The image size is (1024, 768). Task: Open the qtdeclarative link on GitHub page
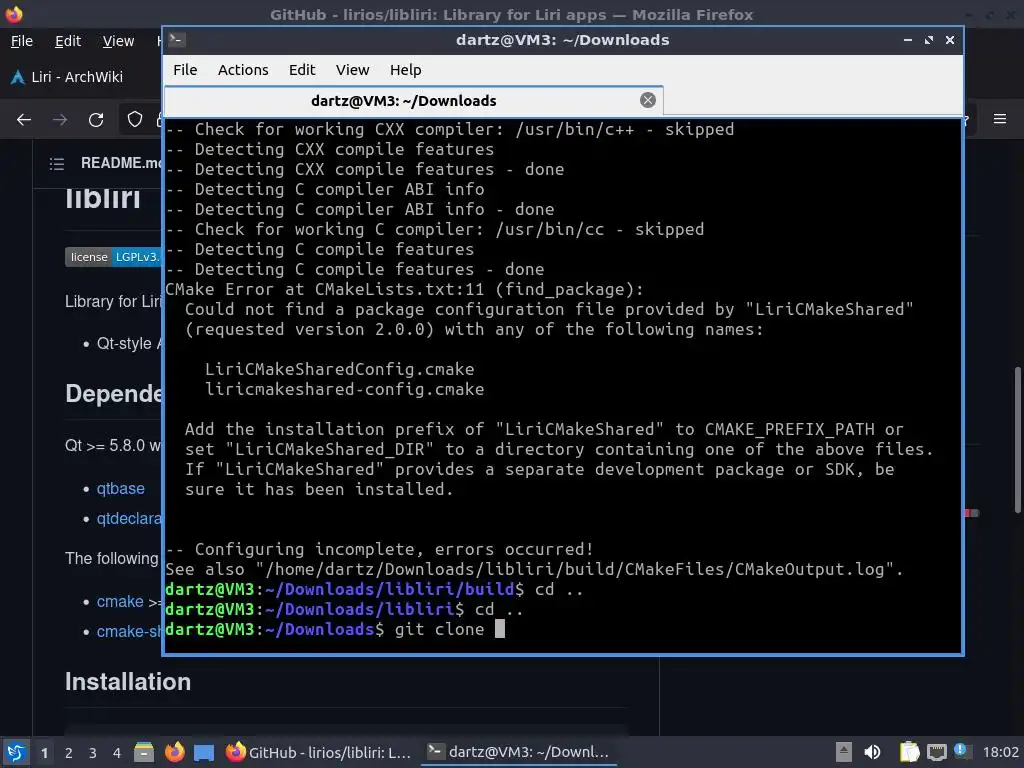coord(129,519)
